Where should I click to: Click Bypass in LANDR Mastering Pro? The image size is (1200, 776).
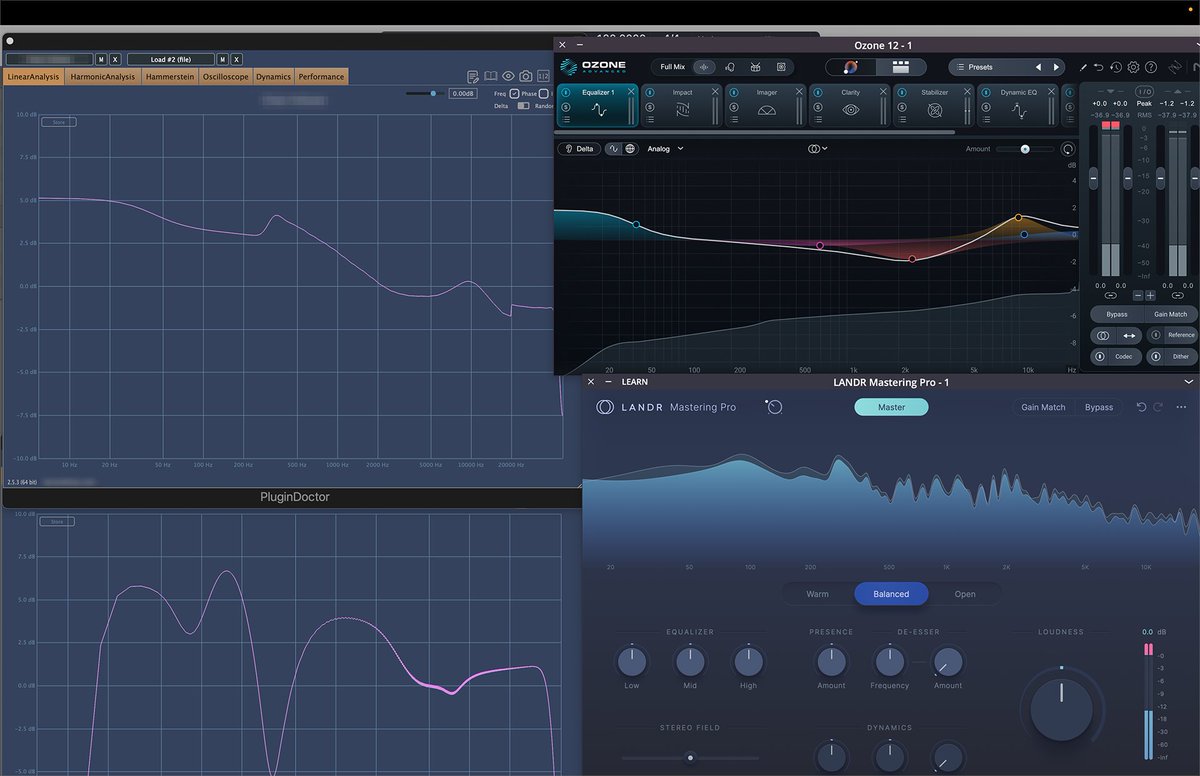point(1099,407)
